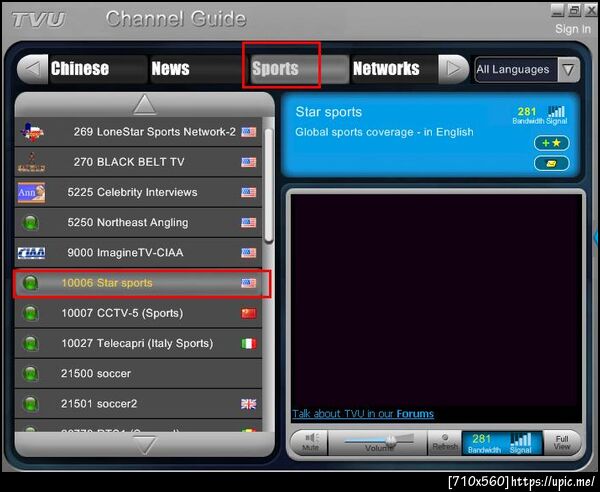The image size is (600, 492).
Task: Click the collapse arrow on the window's right edge
Action: tap(596, 238)
